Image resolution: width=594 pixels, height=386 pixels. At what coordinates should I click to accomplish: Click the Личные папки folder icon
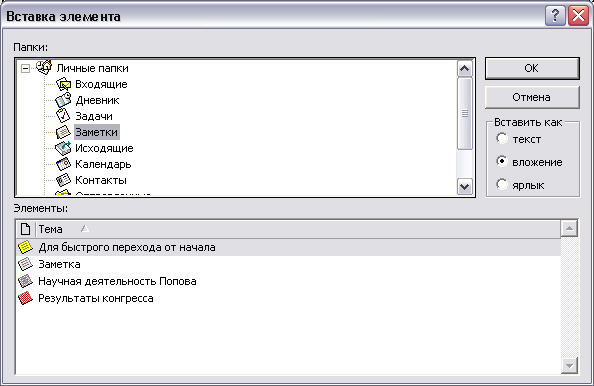44,67
